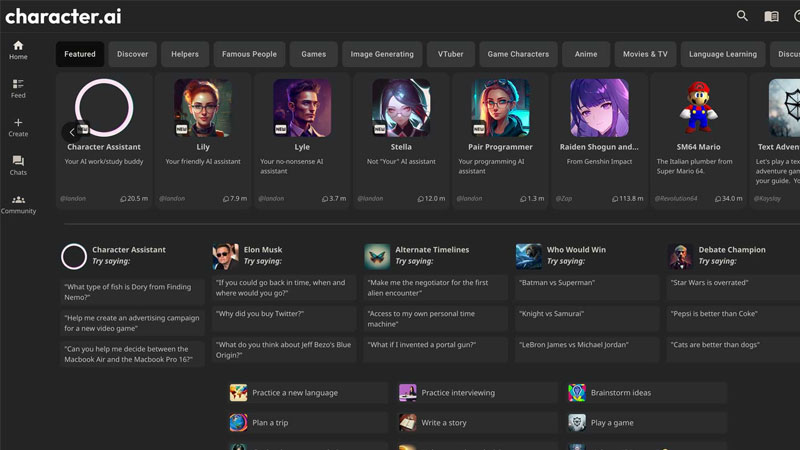Open the Helpers category tab
The height and width of the screenshot is (450, 800).
185,54
